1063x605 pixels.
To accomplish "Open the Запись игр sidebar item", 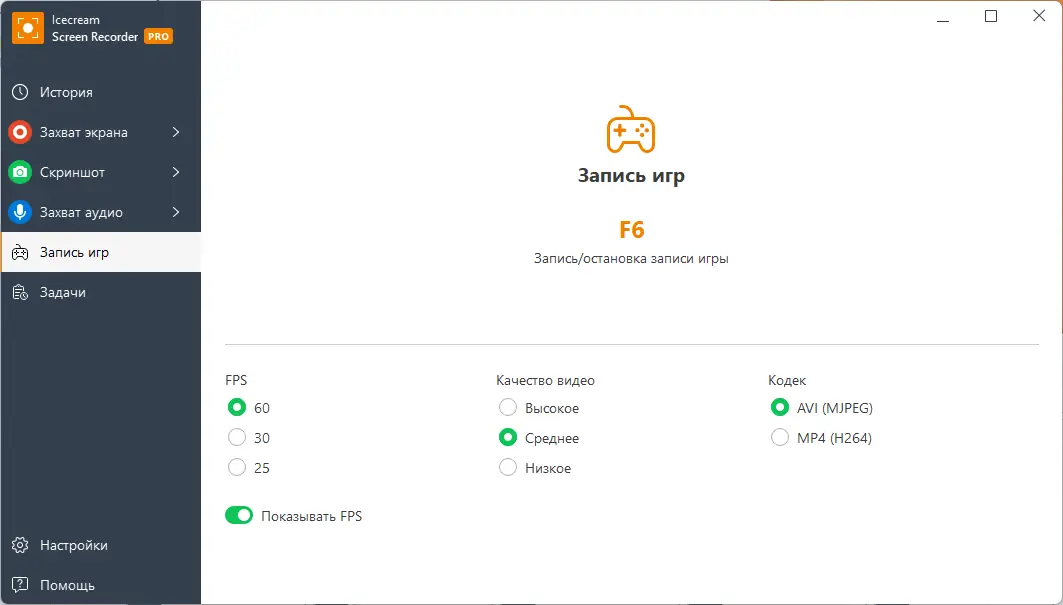I will 74,252.
